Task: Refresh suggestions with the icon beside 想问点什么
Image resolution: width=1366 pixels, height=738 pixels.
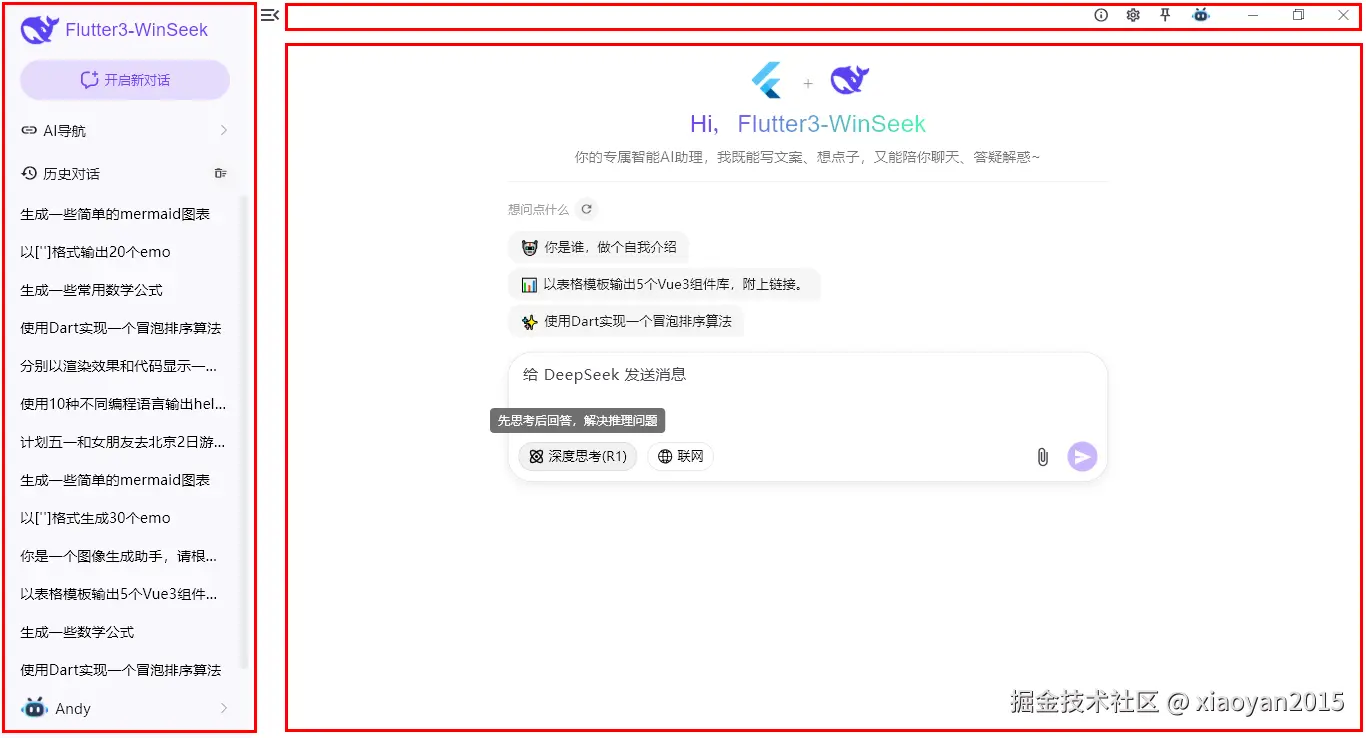Action: (x=587, y=209)
